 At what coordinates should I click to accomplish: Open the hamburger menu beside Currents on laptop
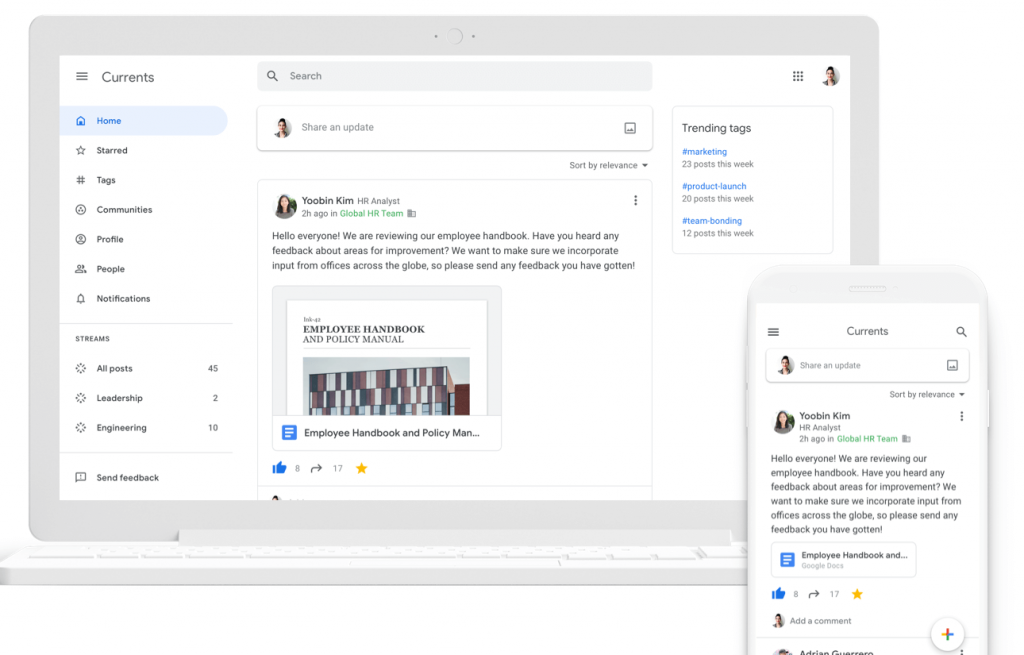[82, 76]
